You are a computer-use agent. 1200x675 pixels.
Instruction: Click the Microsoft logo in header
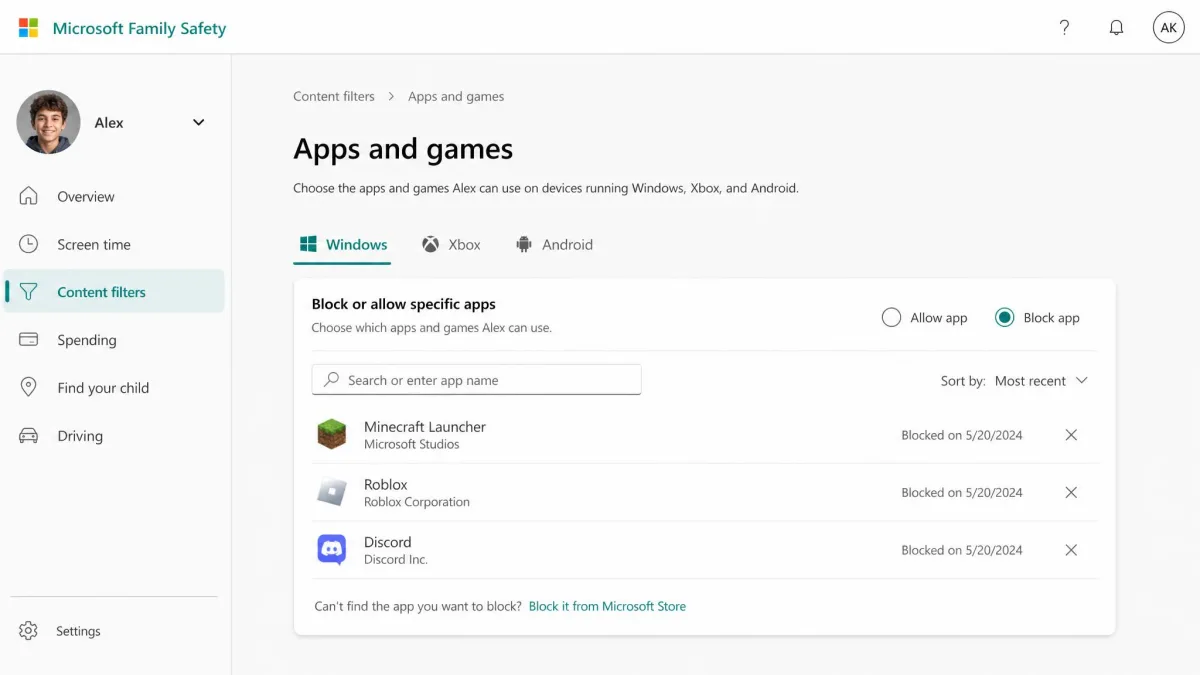28,28
